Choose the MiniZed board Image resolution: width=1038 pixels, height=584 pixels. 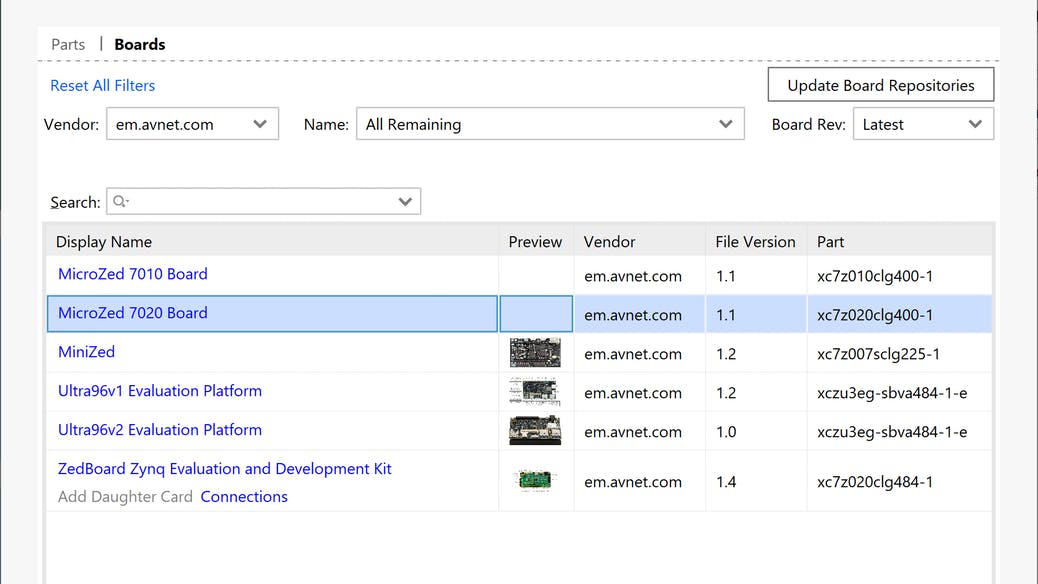(87, 352)
